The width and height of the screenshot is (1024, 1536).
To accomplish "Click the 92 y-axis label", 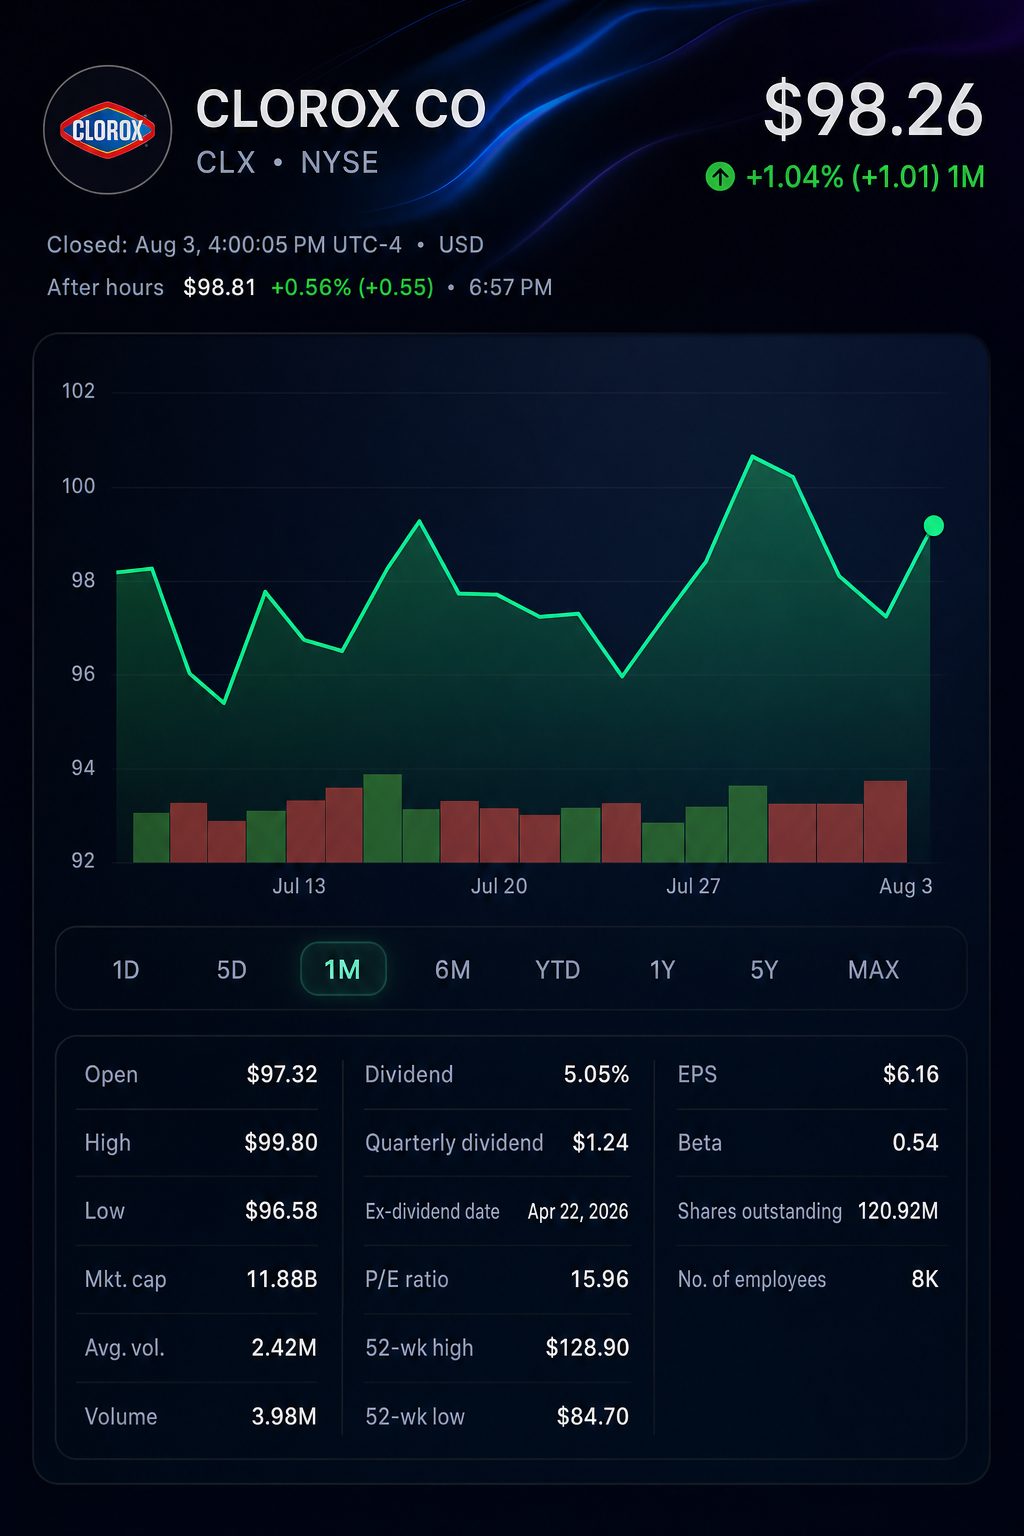I will click(83, 860).
